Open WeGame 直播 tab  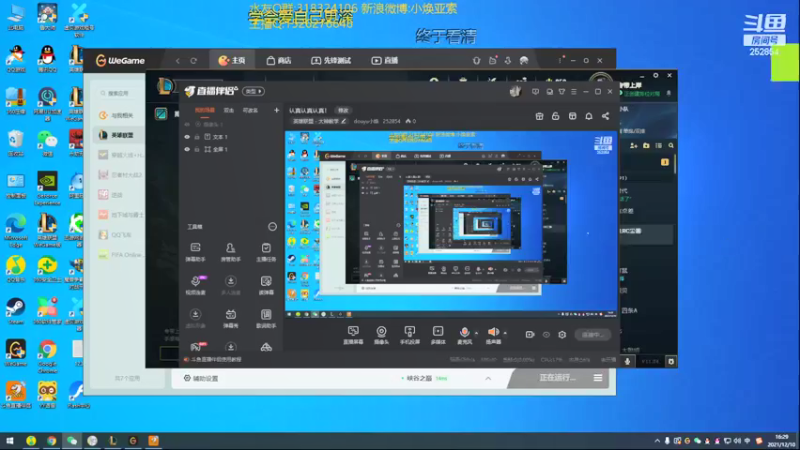385,60
